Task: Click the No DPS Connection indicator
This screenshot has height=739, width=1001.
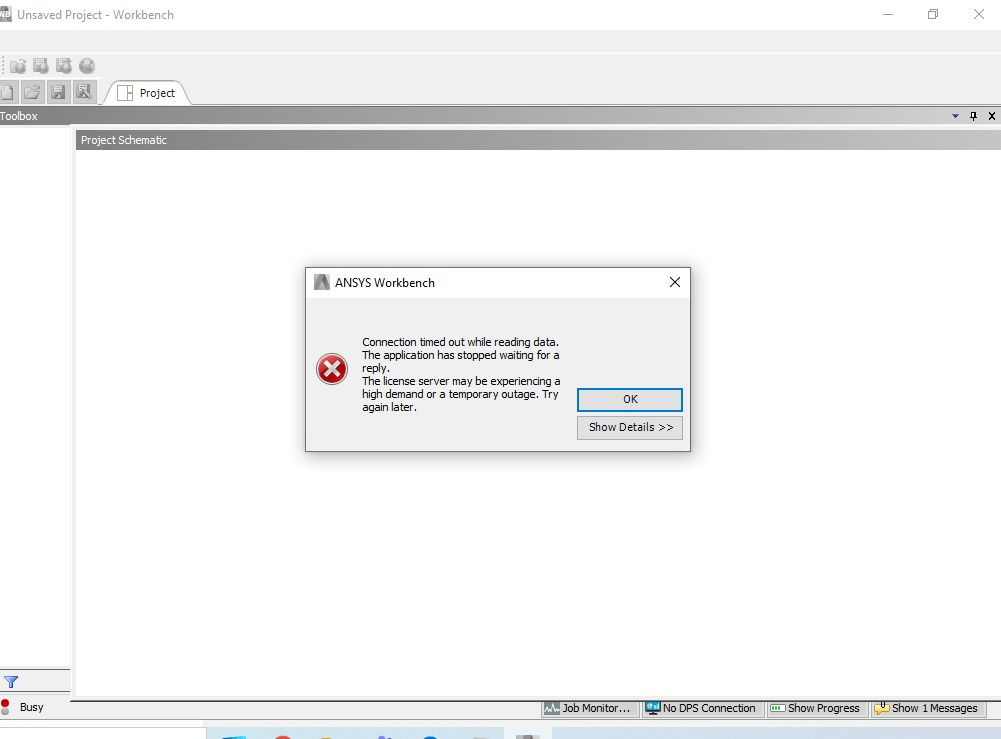Action: point(702,708)
